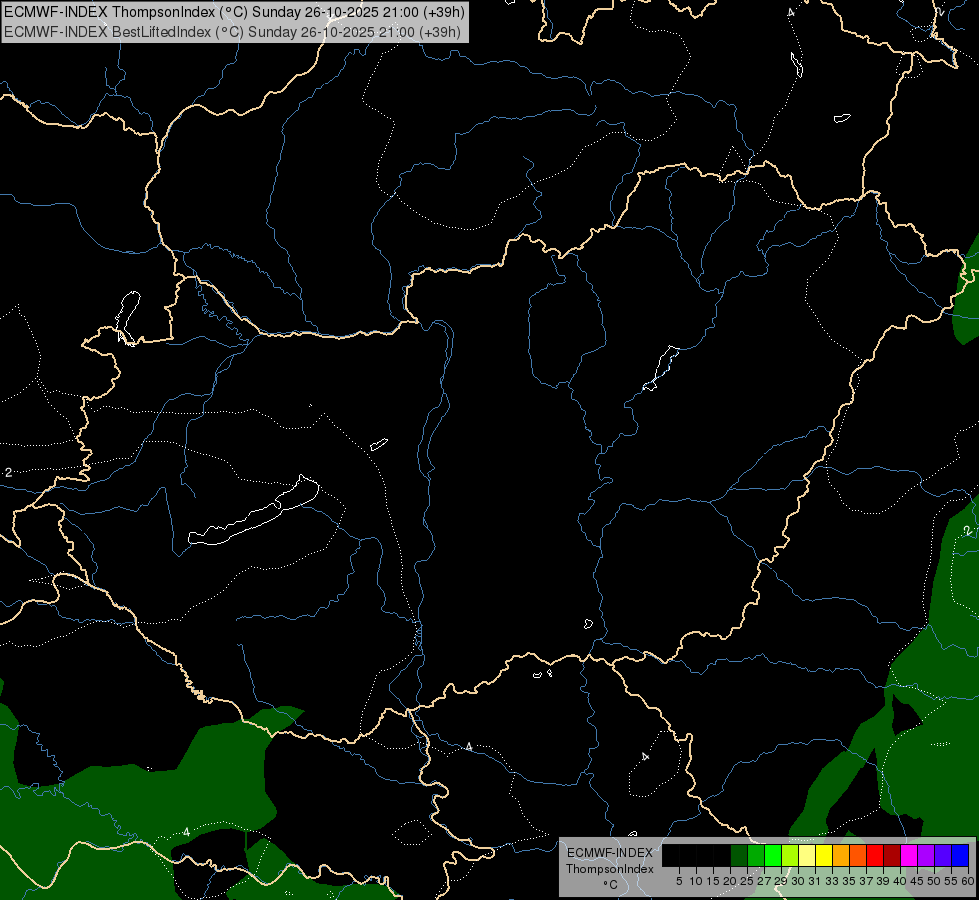Click the dark green 20-25 legend swatch
This screenshot has width=979, height=900.
click(739, 855)
